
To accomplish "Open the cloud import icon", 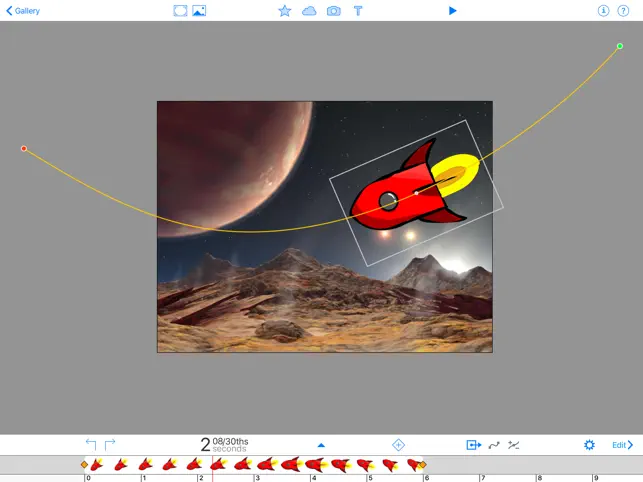I will [x=309, y=11].
